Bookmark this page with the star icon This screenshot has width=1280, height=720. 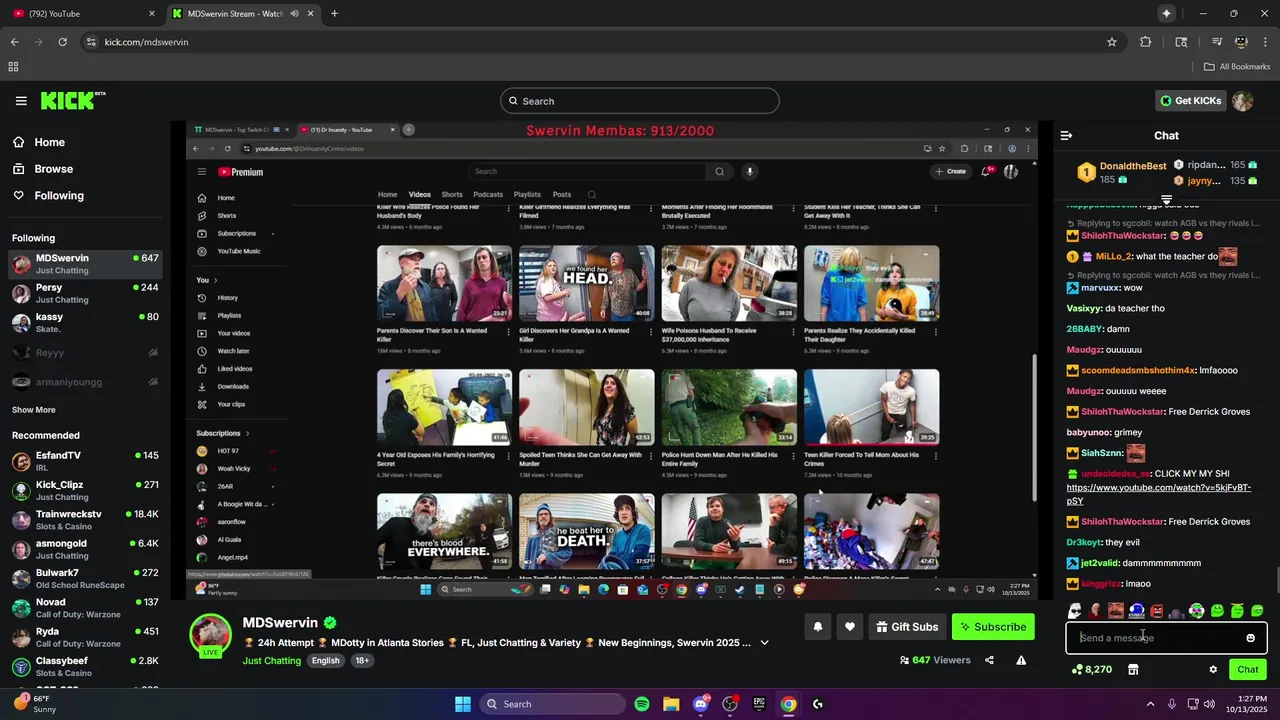(1111, 42)
